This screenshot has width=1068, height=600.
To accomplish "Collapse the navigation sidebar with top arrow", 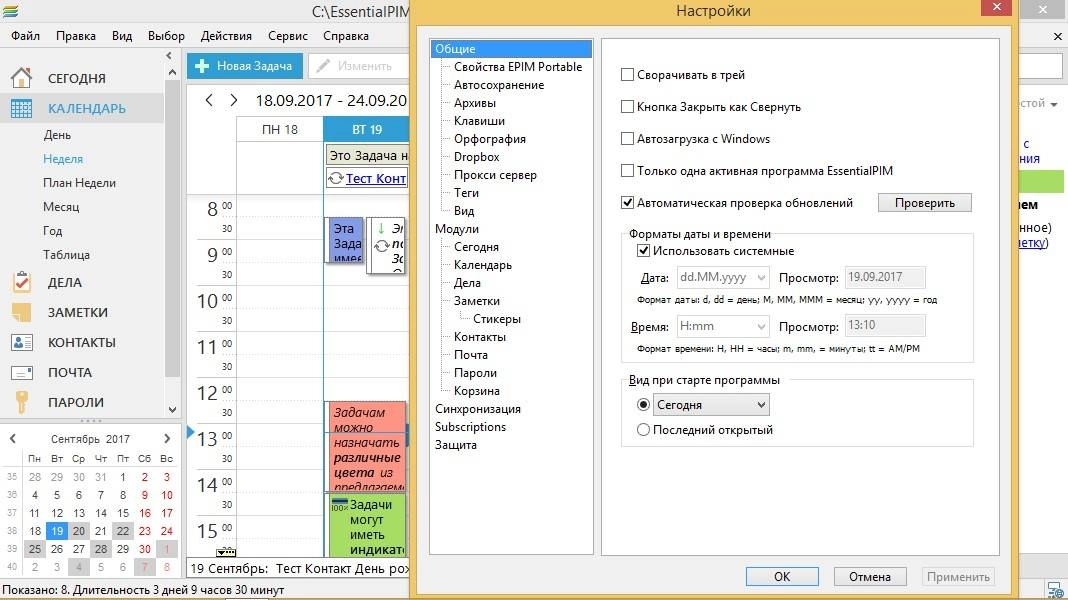I will point(169,56).
